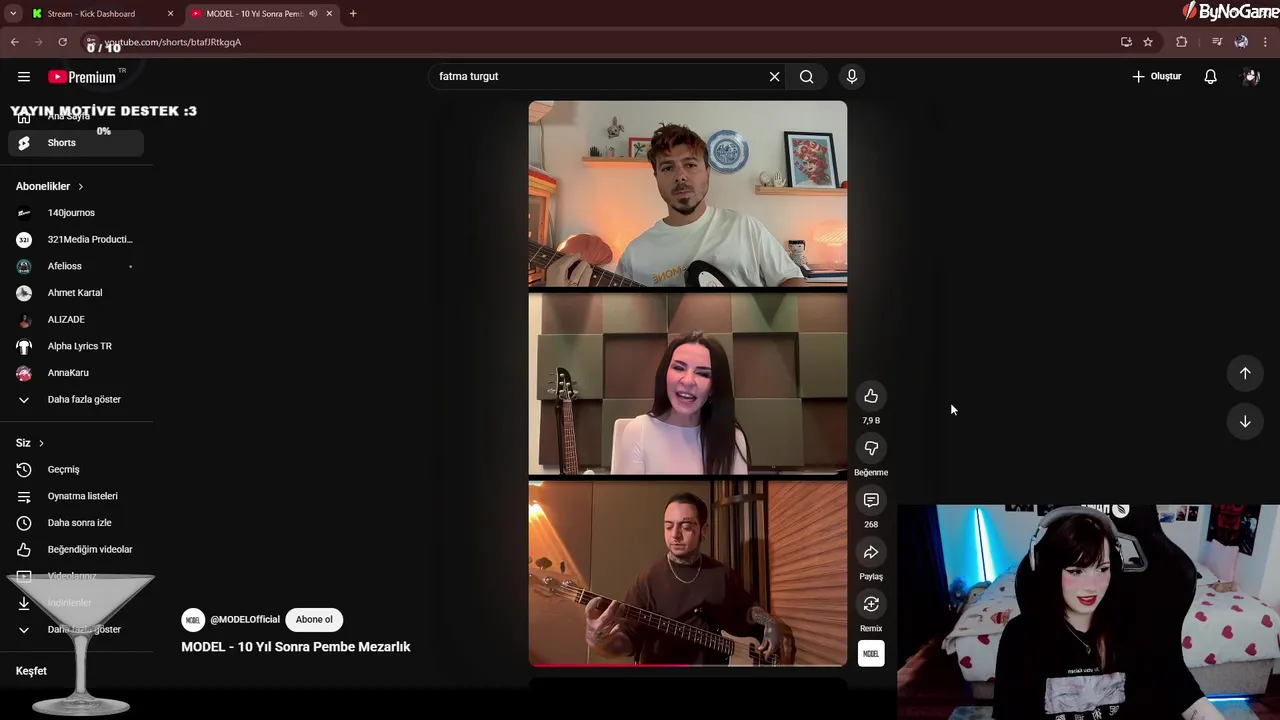Open the media controls icon in Chrome toolbar
1280x720 pixels.
[1217, 42]
